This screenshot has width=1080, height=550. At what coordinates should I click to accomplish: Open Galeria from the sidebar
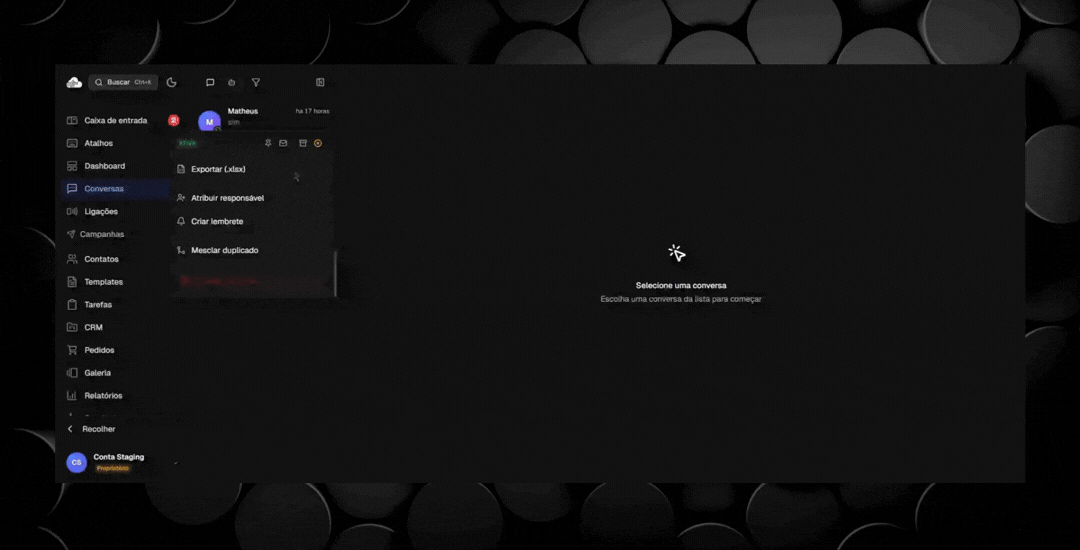point(116,372)
